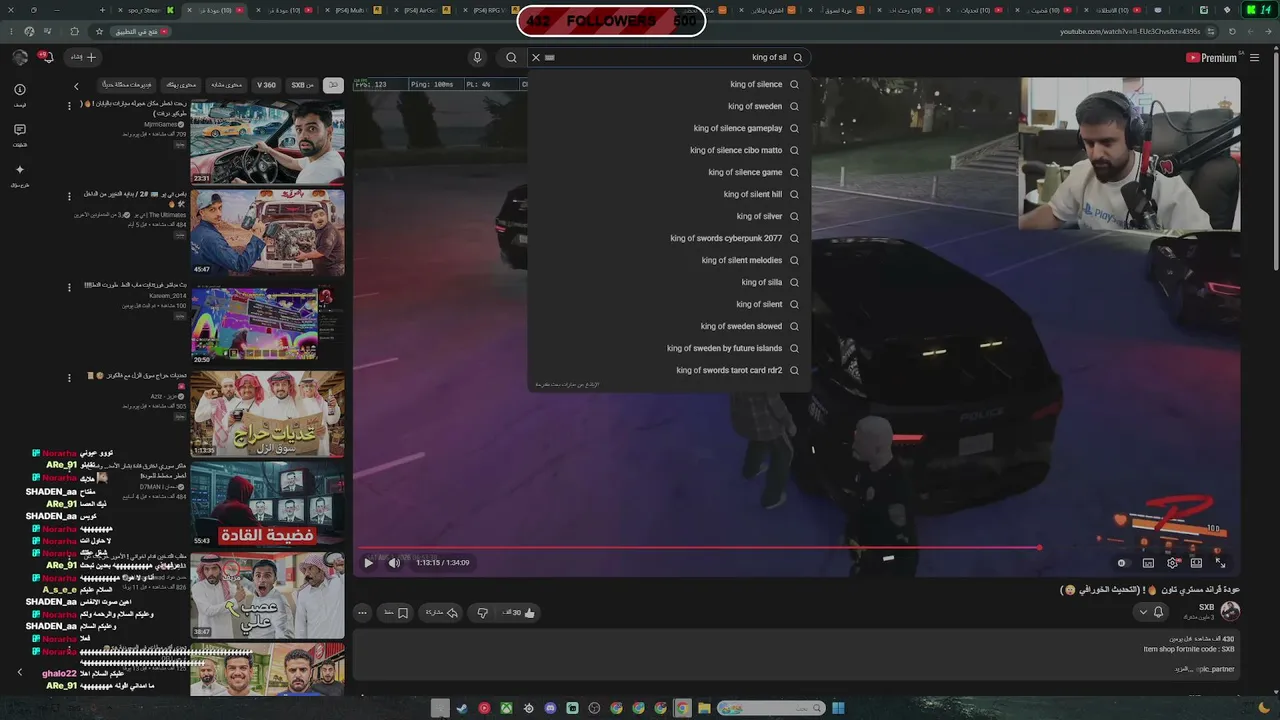Choose 'king of silence gameplay' suggestion
The image size is (1280, 720).
[x=670, y=129]
